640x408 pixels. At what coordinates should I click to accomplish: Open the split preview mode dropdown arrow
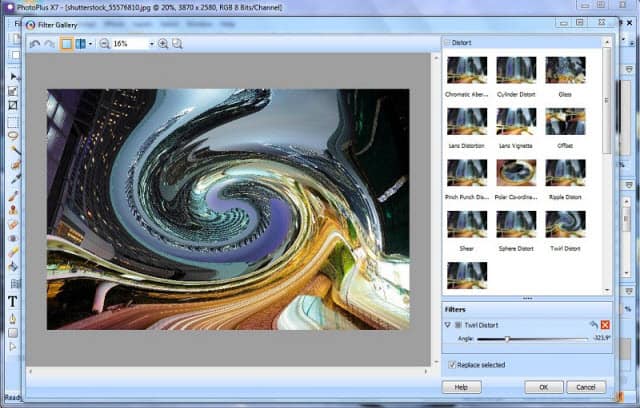click(x=91, y=44)
